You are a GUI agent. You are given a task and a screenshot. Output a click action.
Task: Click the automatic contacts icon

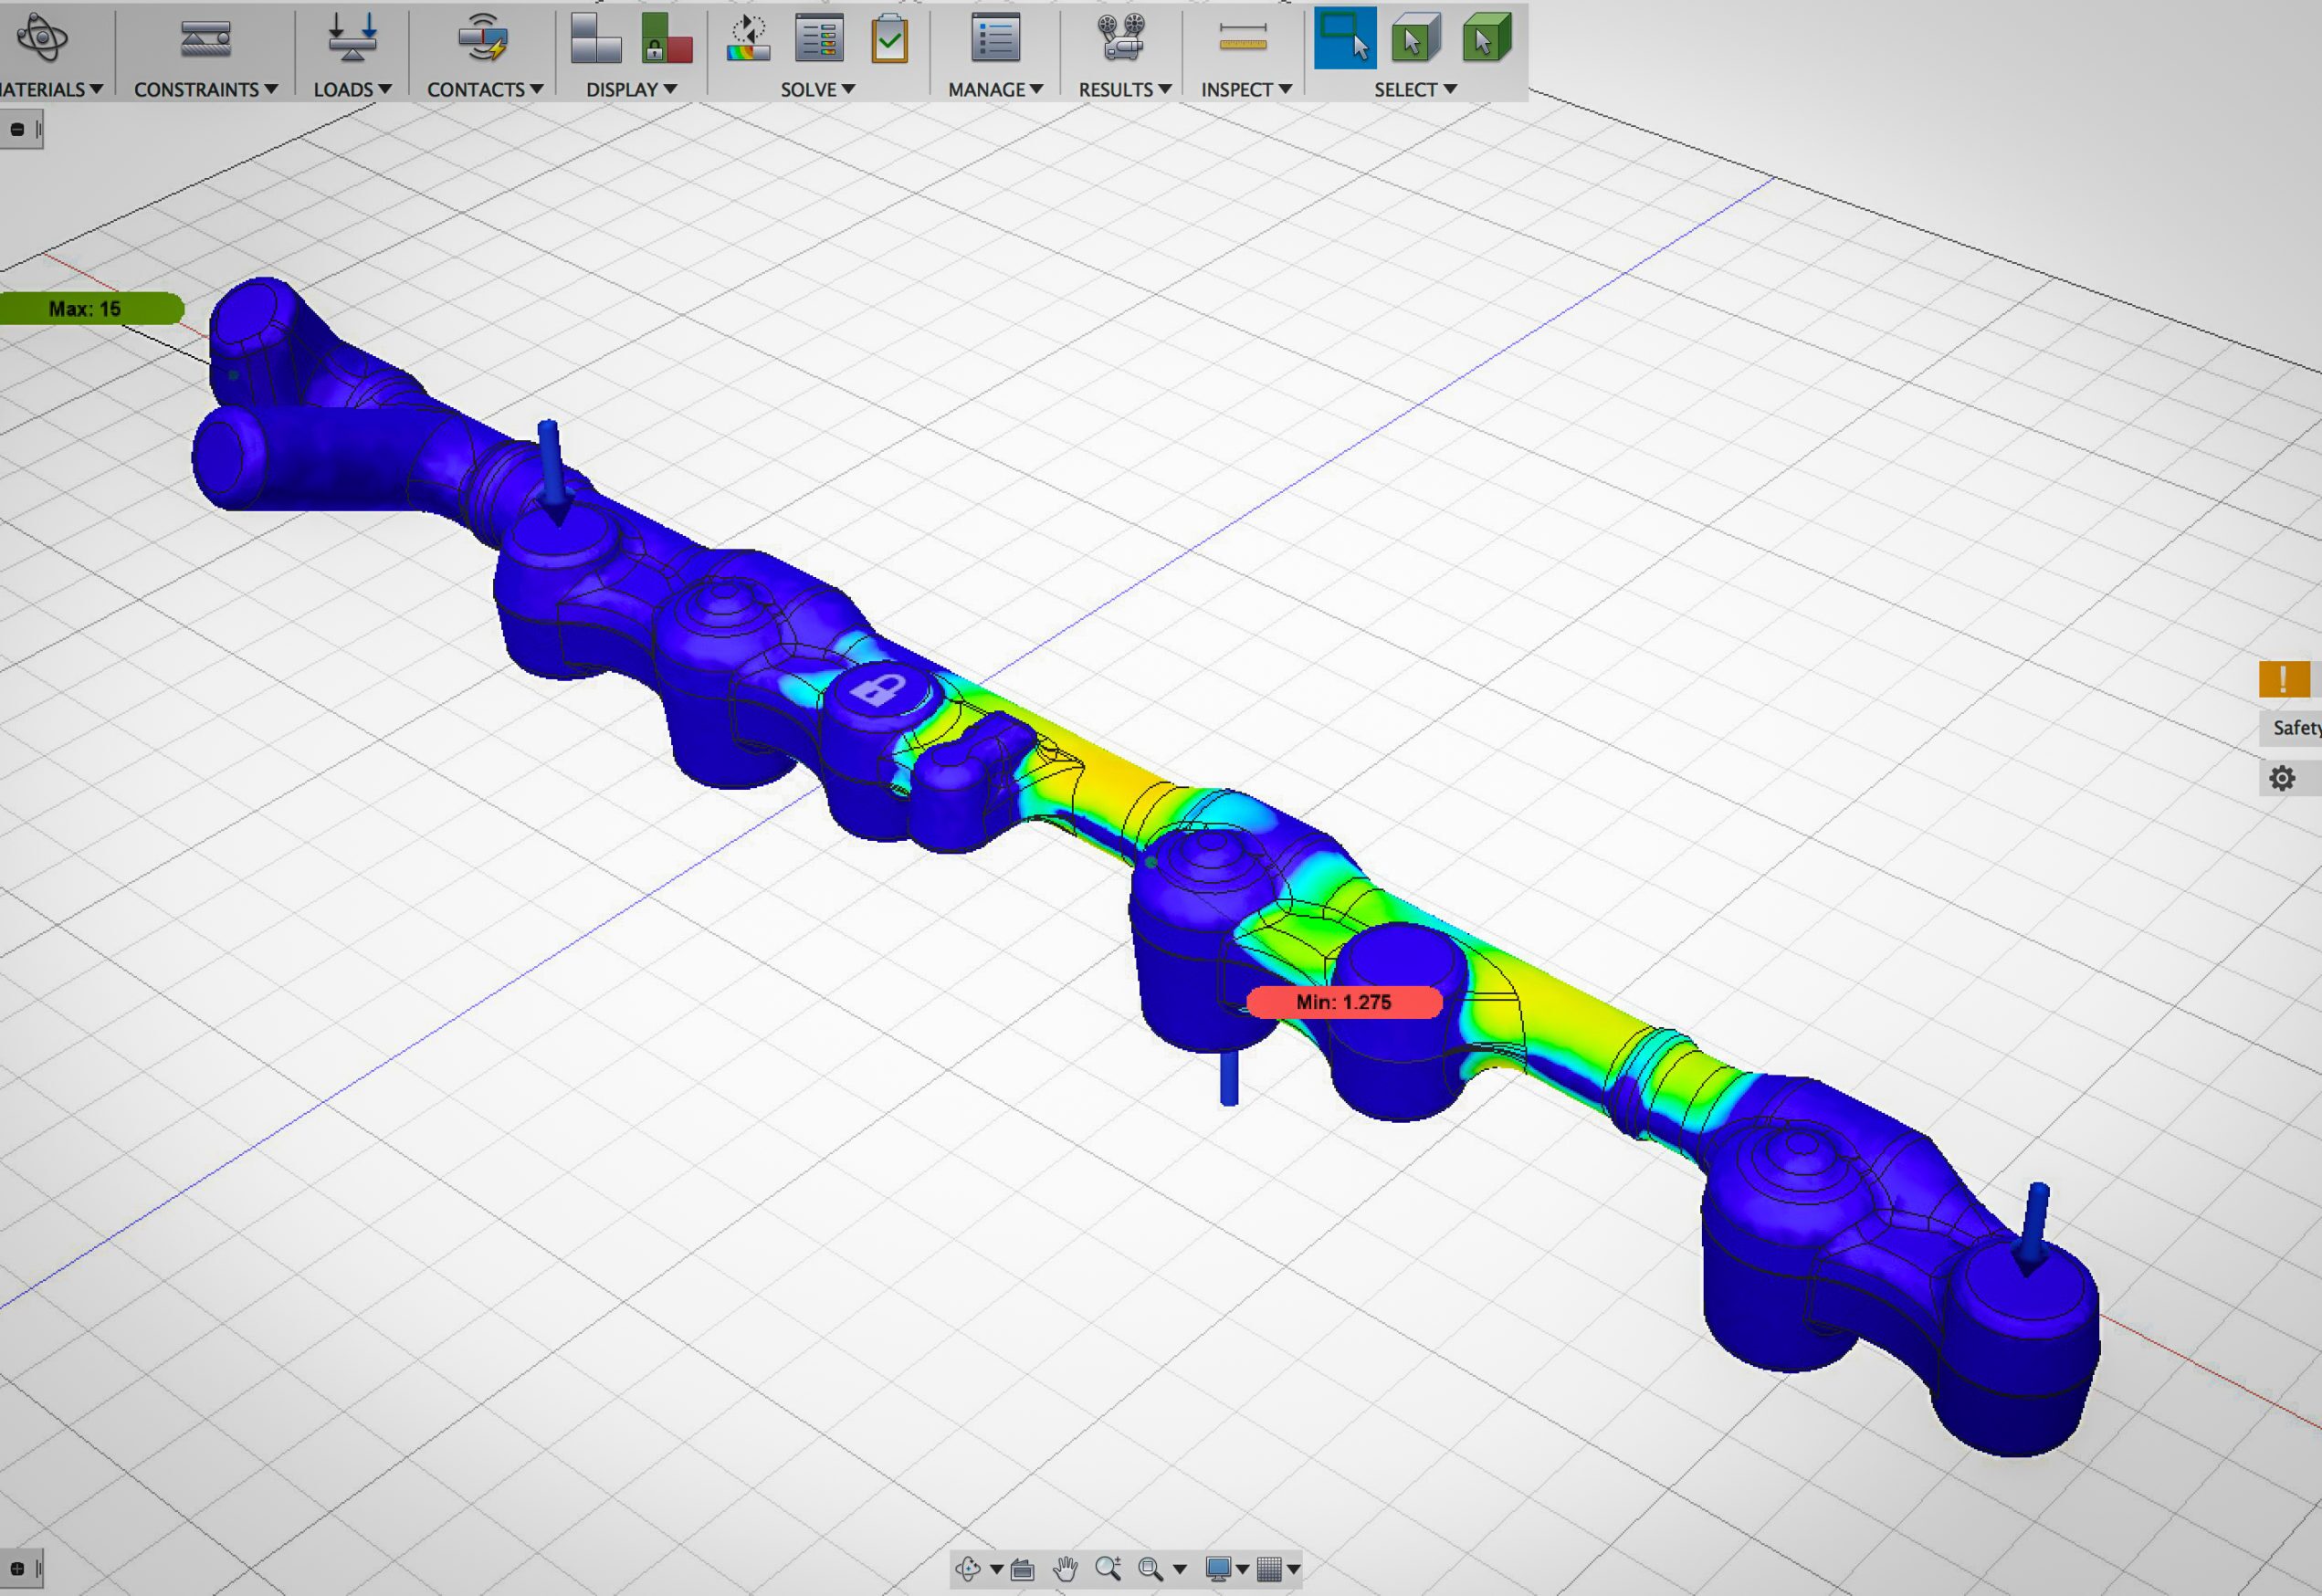[x=484, y=38]
